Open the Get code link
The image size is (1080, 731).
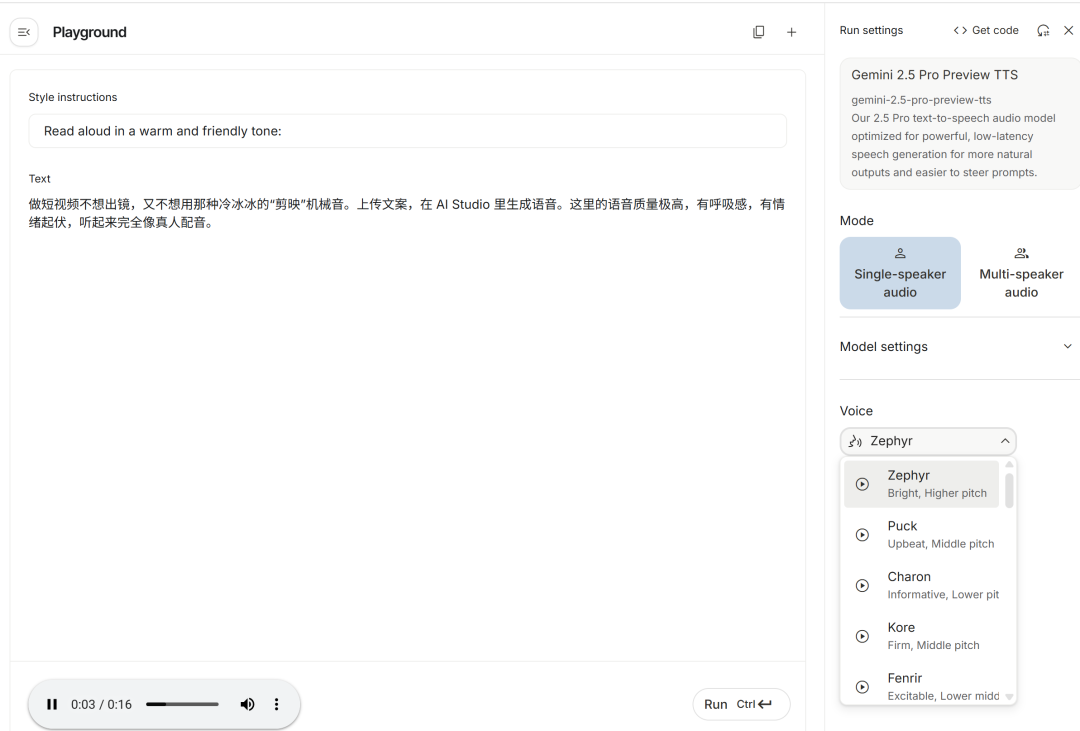tap(986, 30)
